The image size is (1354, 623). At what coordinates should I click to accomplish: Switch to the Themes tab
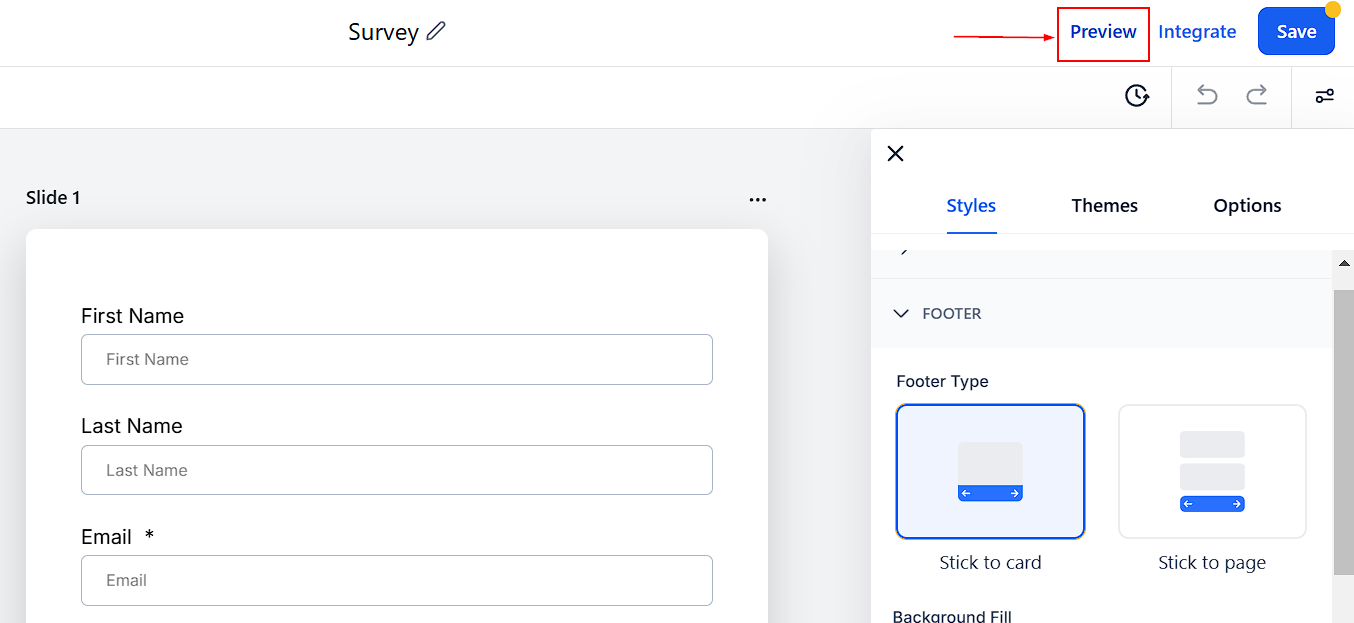pos(1104,206)
